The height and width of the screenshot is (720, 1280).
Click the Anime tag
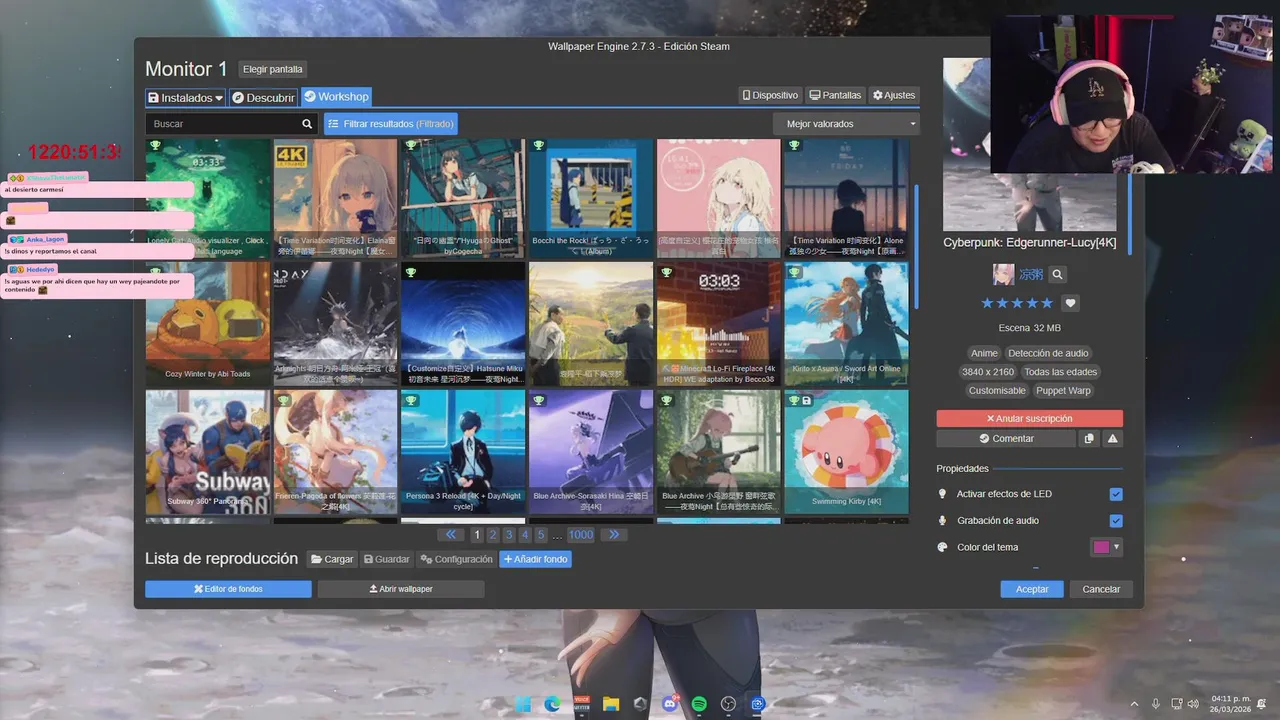click(x=984, y=353)
